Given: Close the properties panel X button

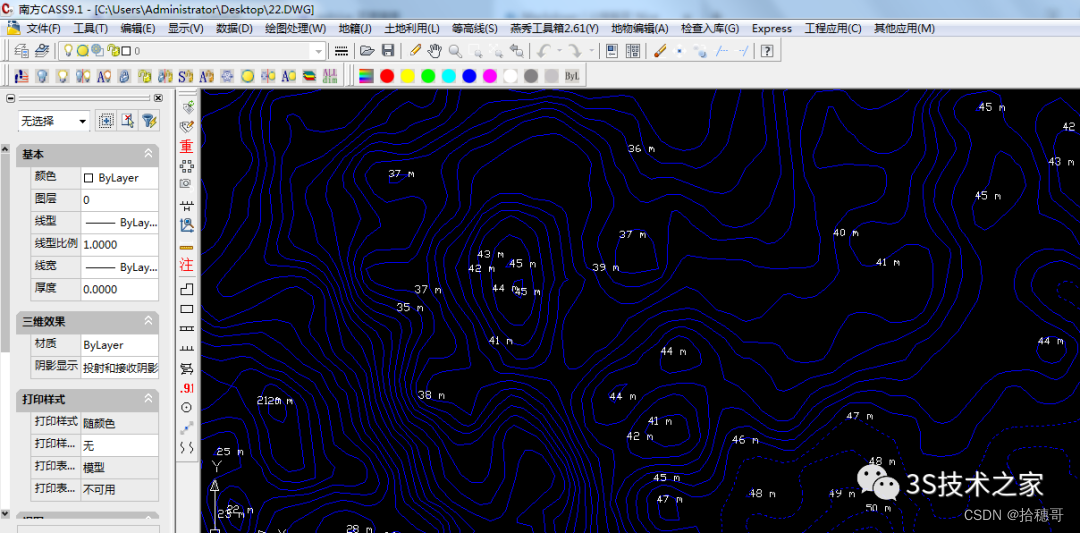Looking at the screenshot, I should (158, 98).
